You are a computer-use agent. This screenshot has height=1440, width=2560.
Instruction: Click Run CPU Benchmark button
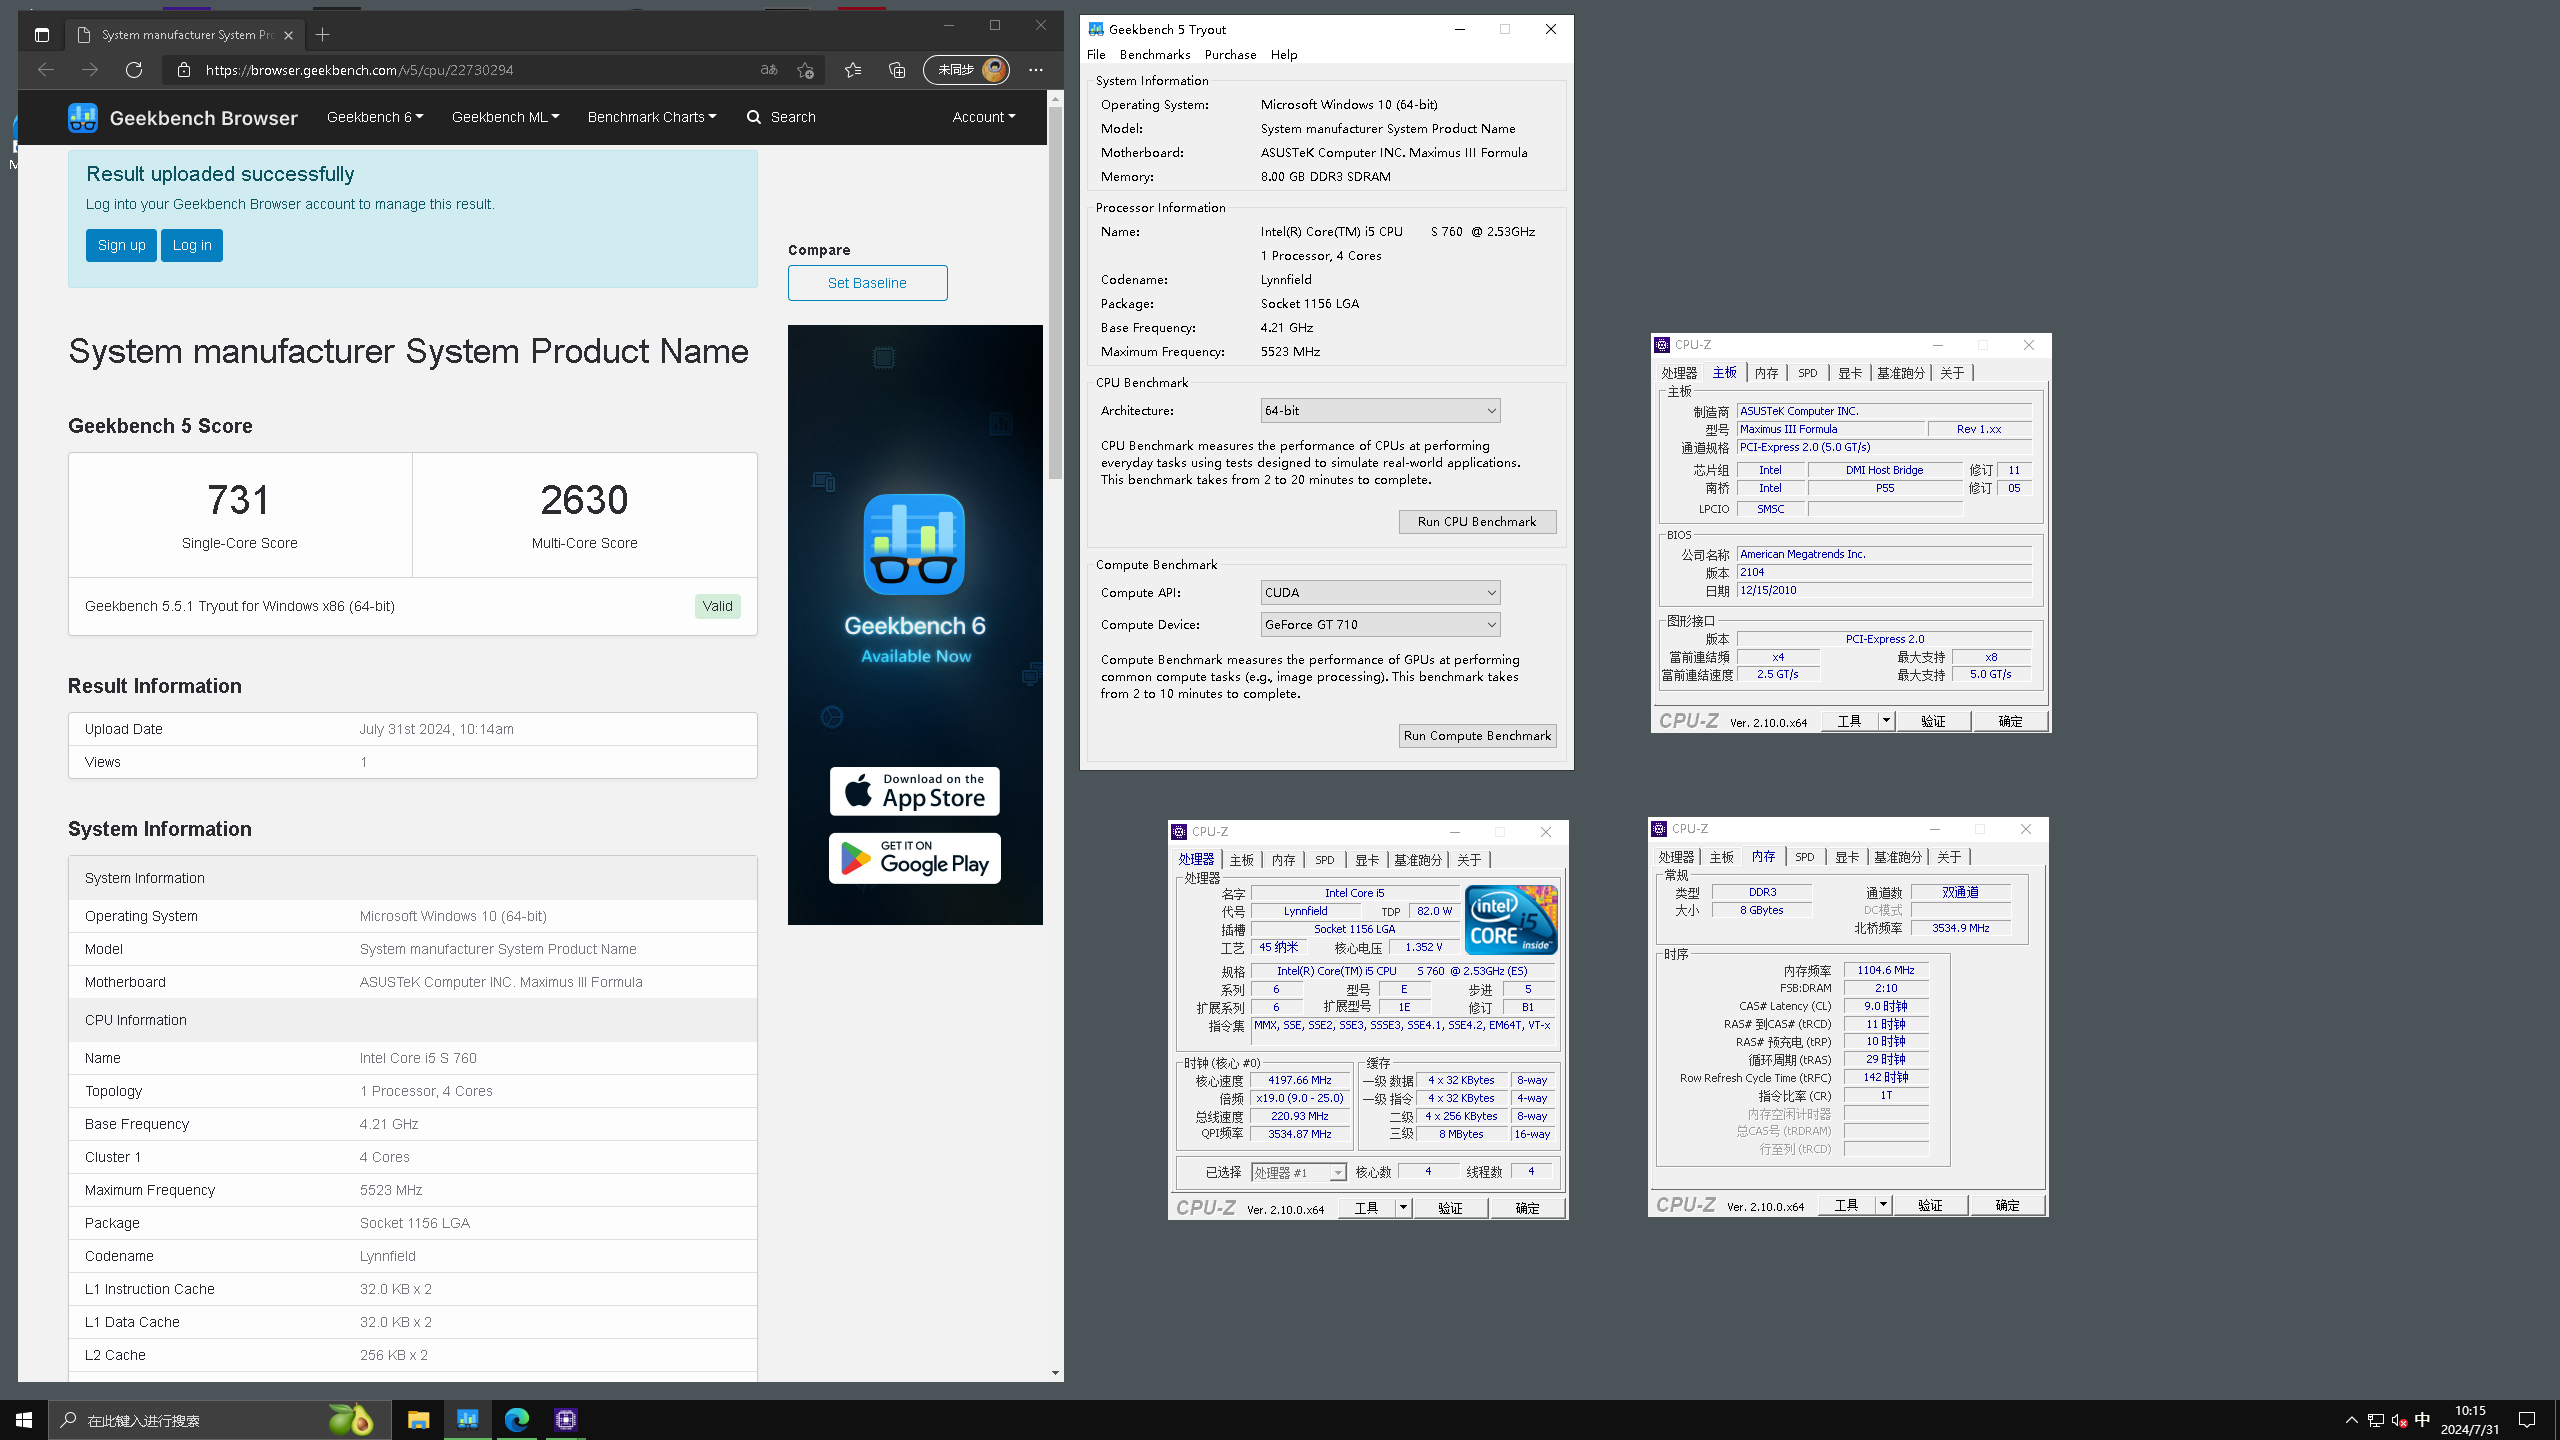tap(1477, 522)
